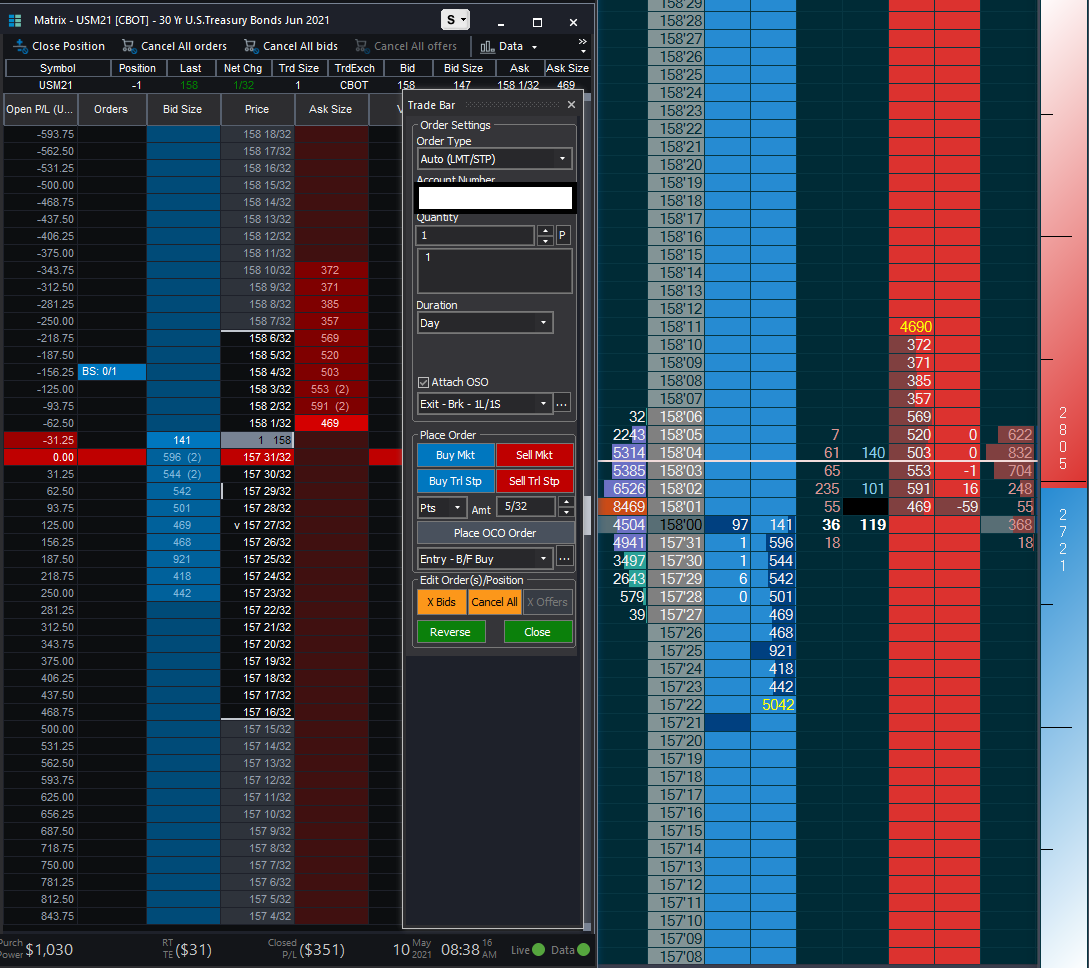1089x968 pixels.
Task: Click the Live green status indicator
Action: click(538, 950)
